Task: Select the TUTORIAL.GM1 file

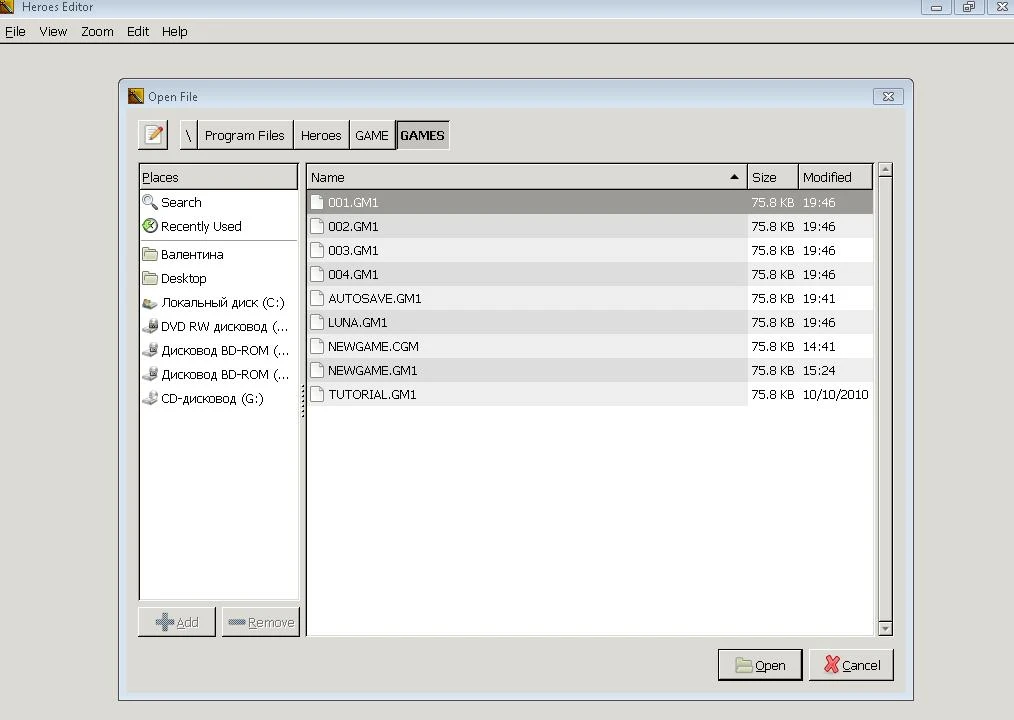Action: coord(372,394)
